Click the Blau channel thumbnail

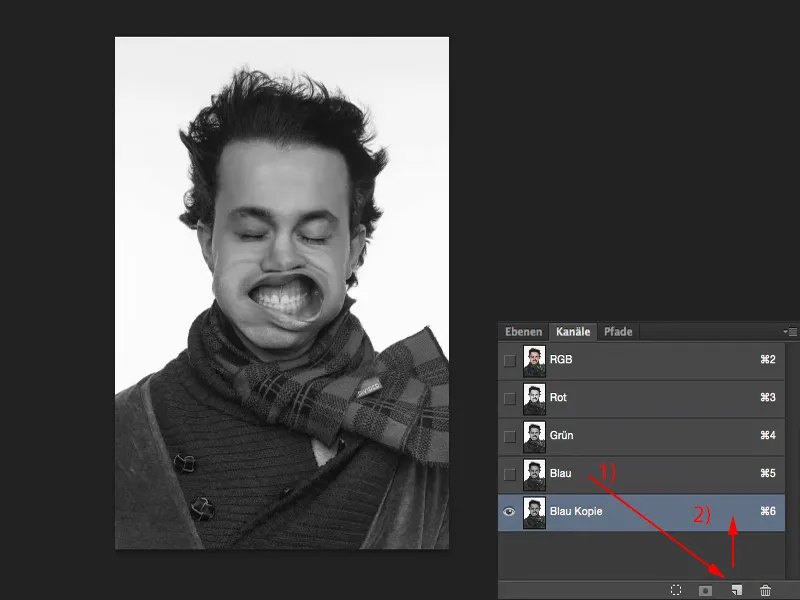tap(534, 474)
